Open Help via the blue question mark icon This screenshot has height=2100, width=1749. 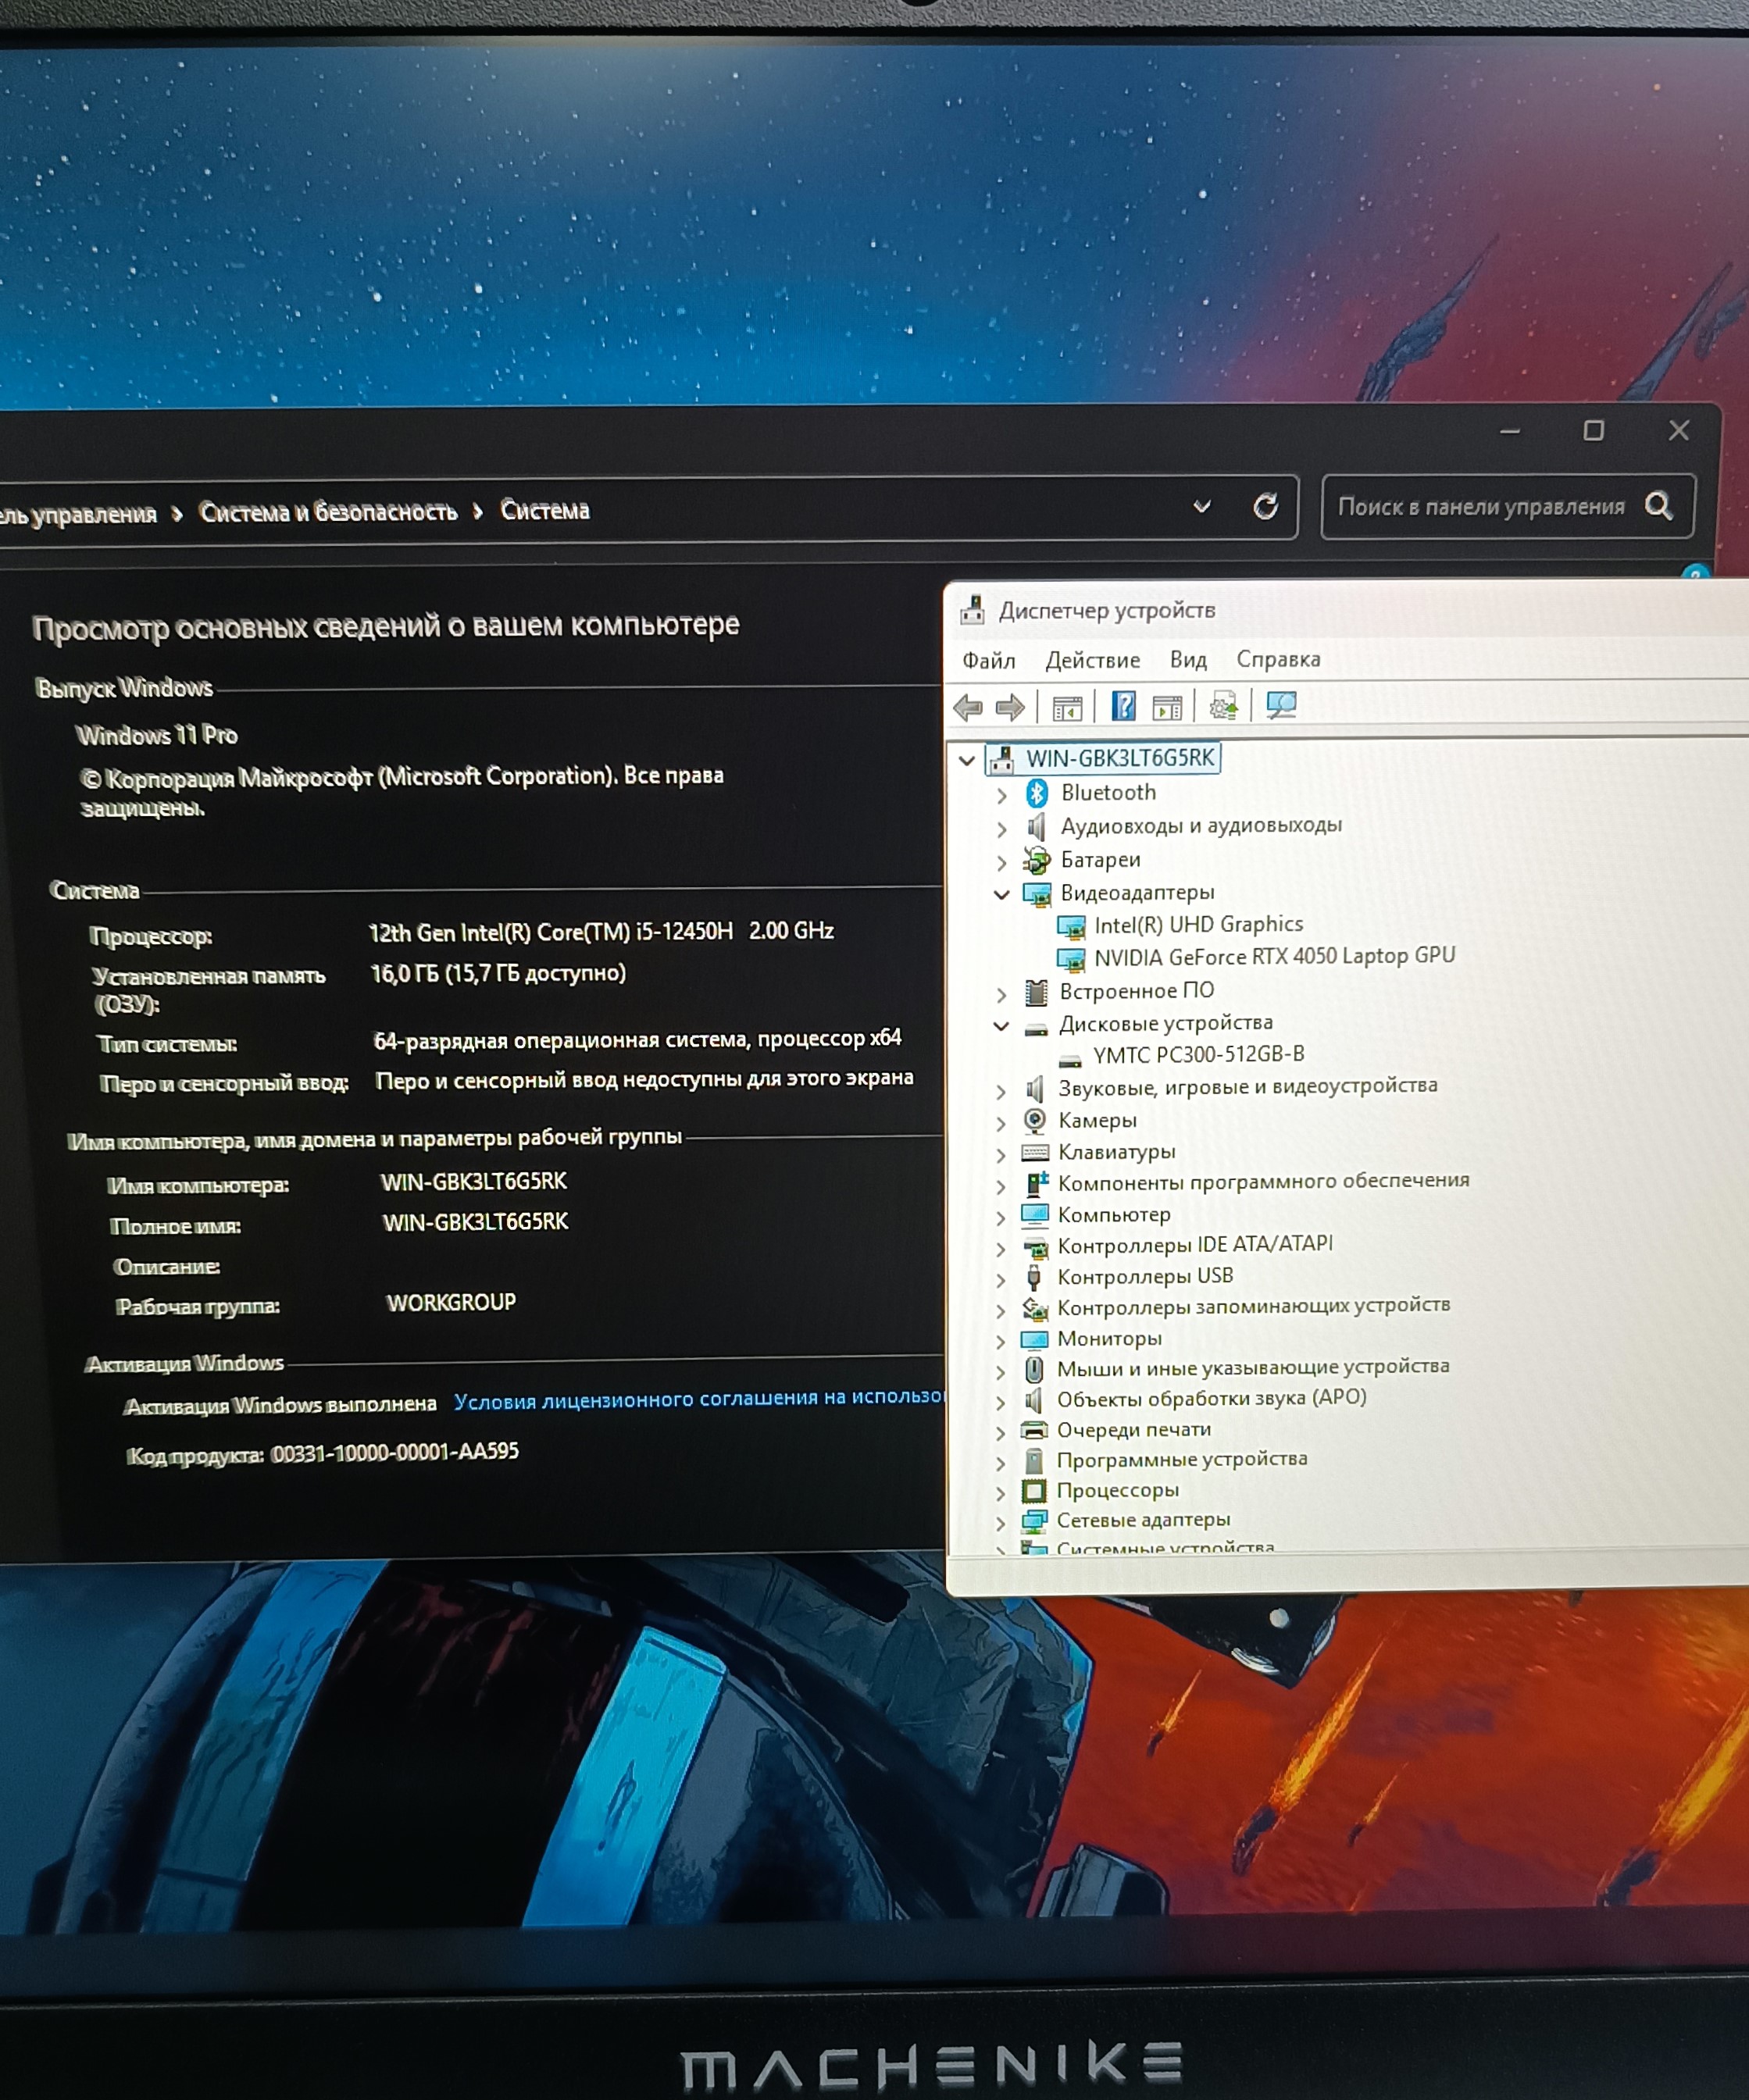point(1123,706)
